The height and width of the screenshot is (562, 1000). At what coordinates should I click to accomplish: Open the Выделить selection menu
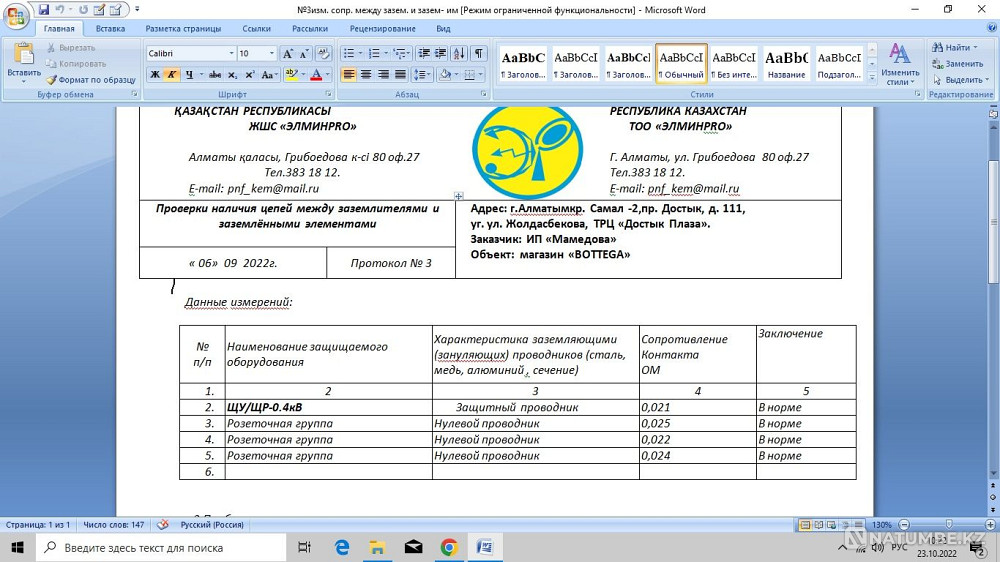[x=960, y=80]
